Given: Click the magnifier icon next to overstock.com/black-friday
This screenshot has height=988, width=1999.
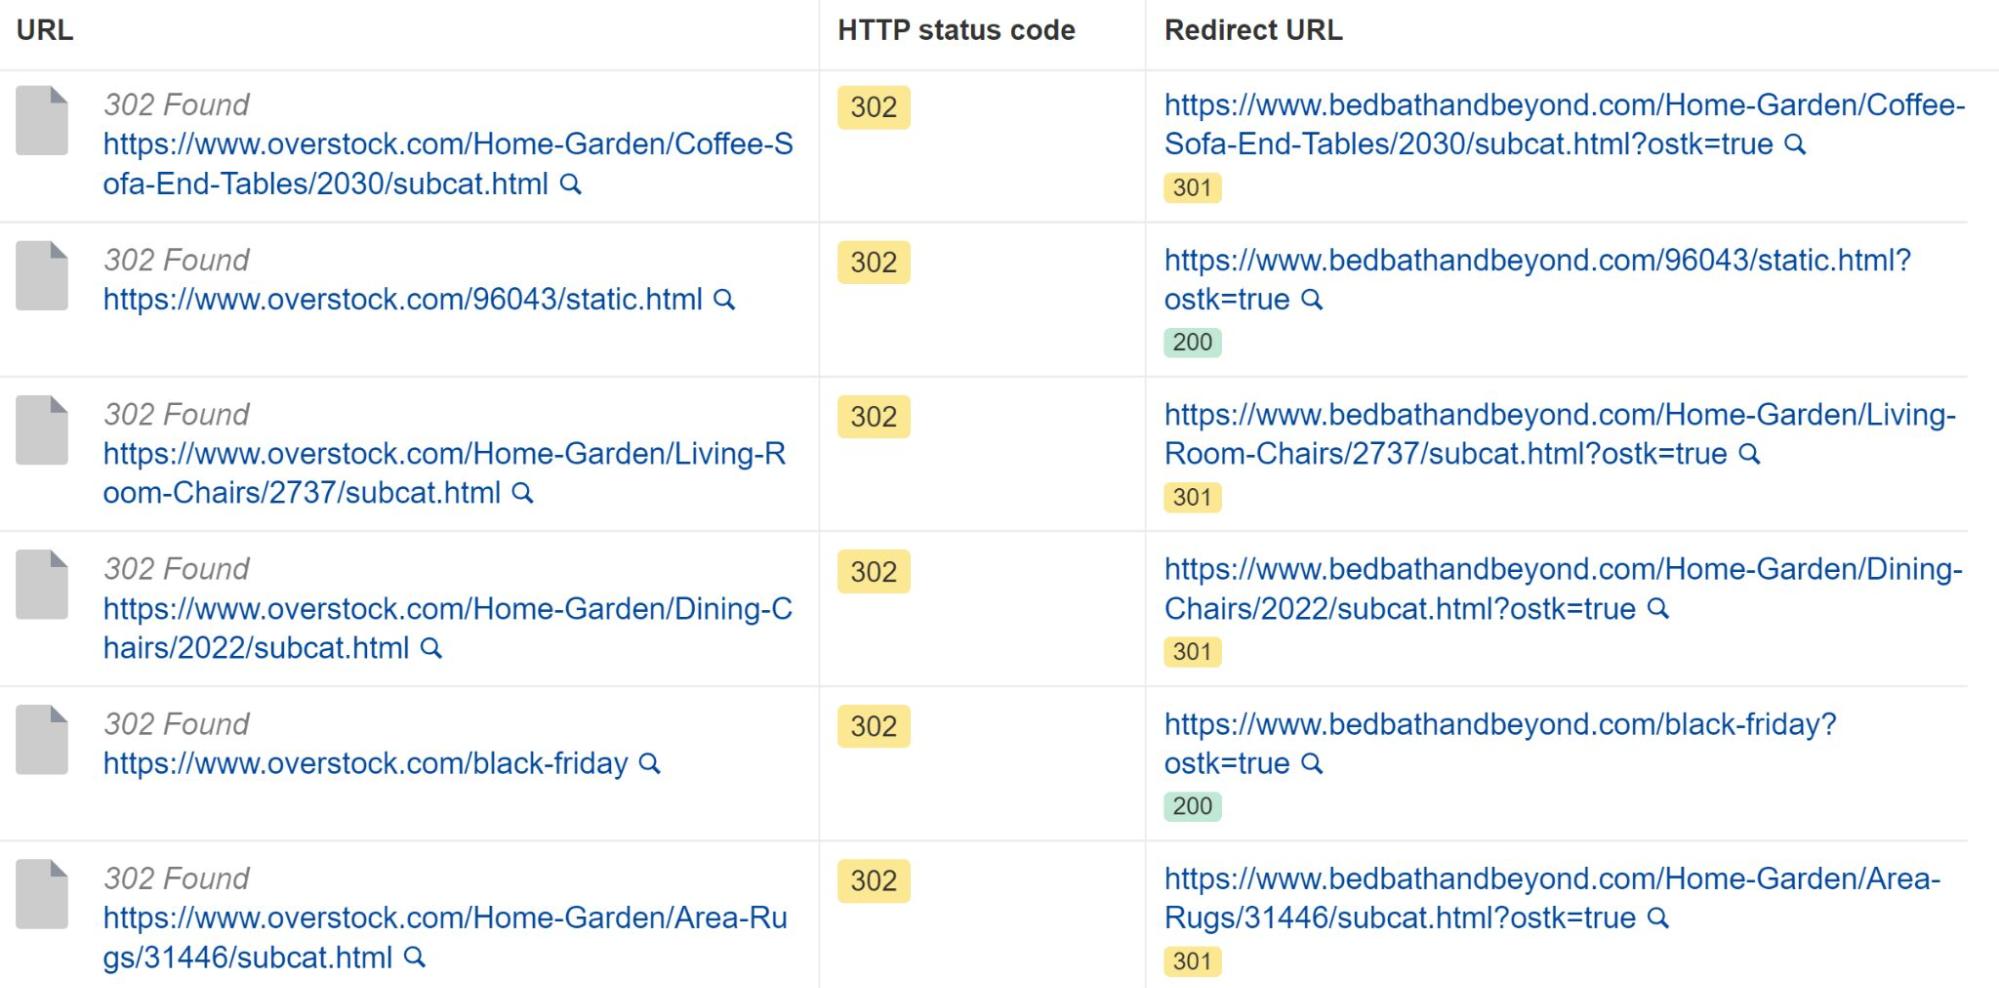Looking at the screenshot, I should tap(652, 764).
